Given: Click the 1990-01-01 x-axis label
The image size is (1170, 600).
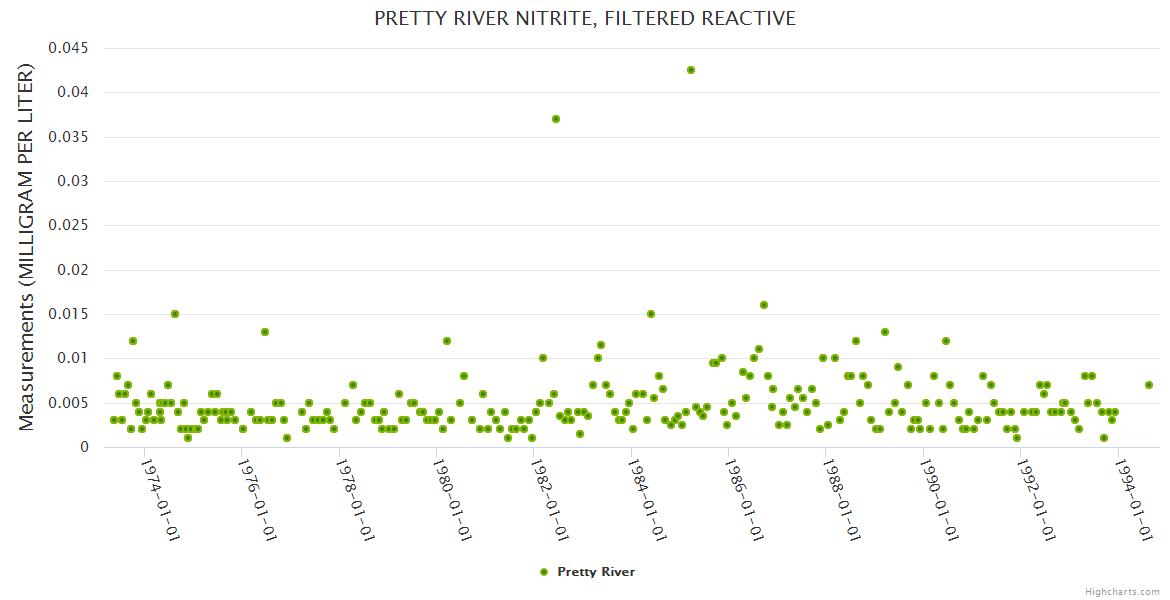Looking at the screenshot, I should pyautogui.click(x=938, y=500).
